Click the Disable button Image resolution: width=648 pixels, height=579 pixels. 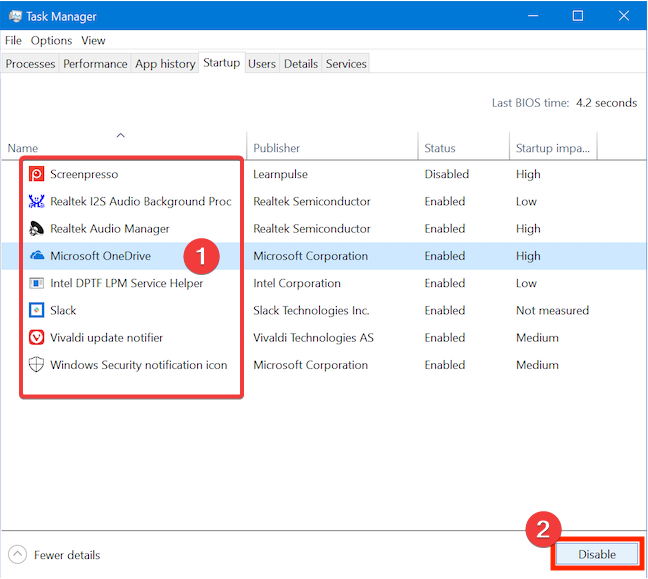click(x=596, y=554)
